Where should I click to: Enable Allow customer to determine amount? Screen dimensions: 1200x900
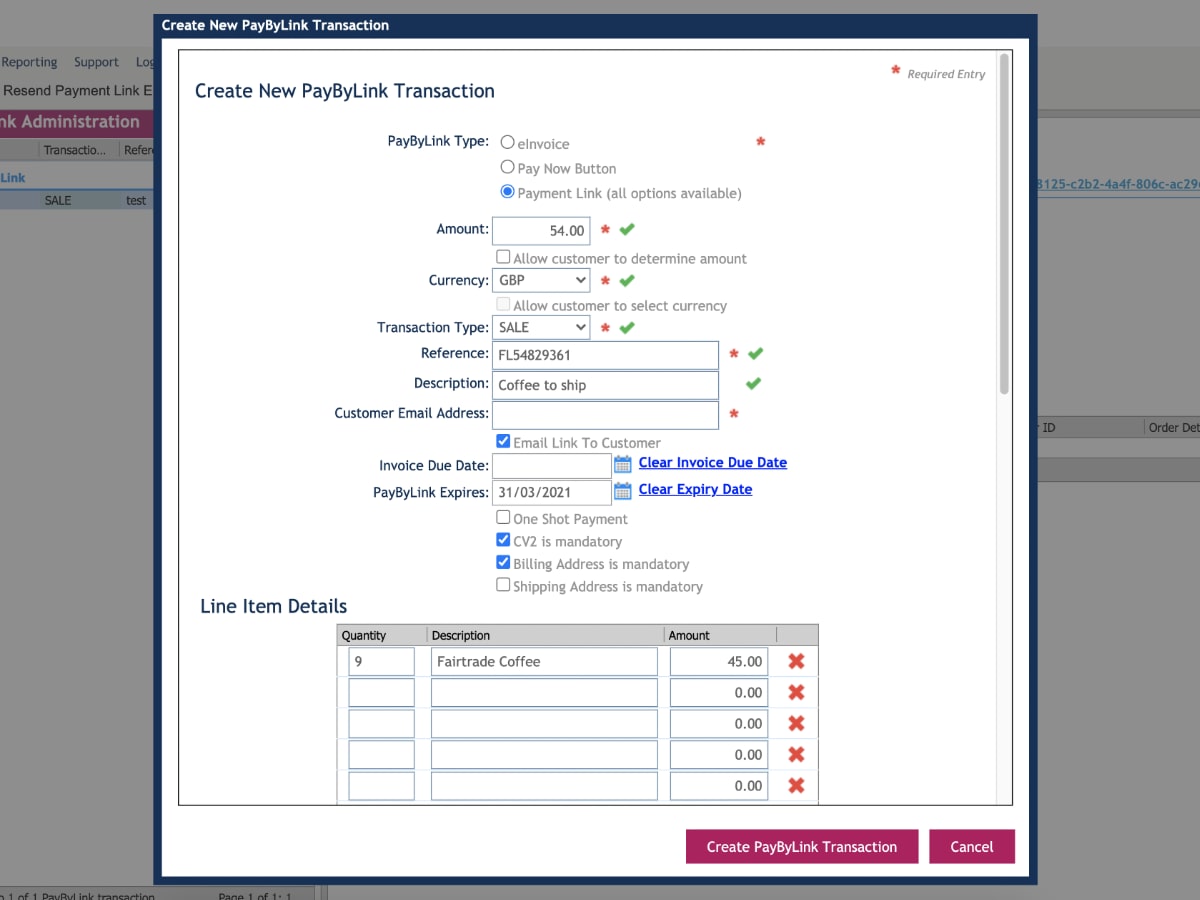point(503,257)
